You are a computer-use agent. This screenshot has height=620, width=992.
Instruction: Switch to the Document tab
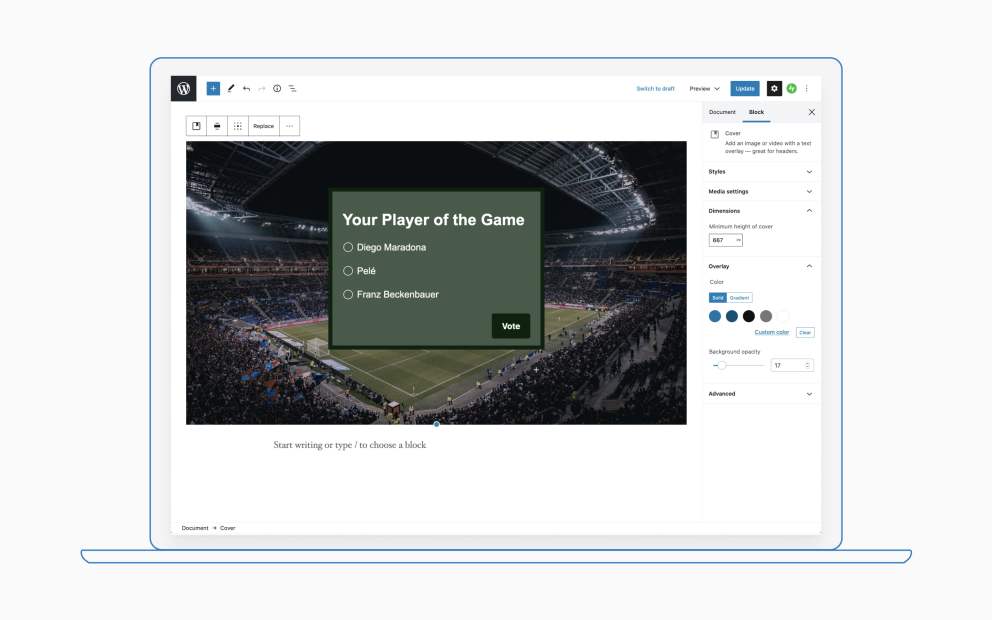point(722,112)
